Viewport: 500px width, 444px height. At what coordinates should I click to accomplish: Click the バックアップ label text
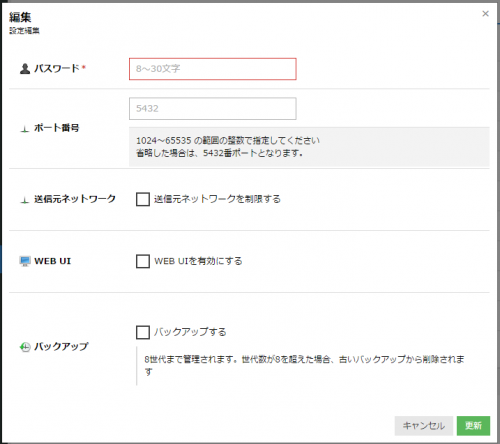coord(61,347)
